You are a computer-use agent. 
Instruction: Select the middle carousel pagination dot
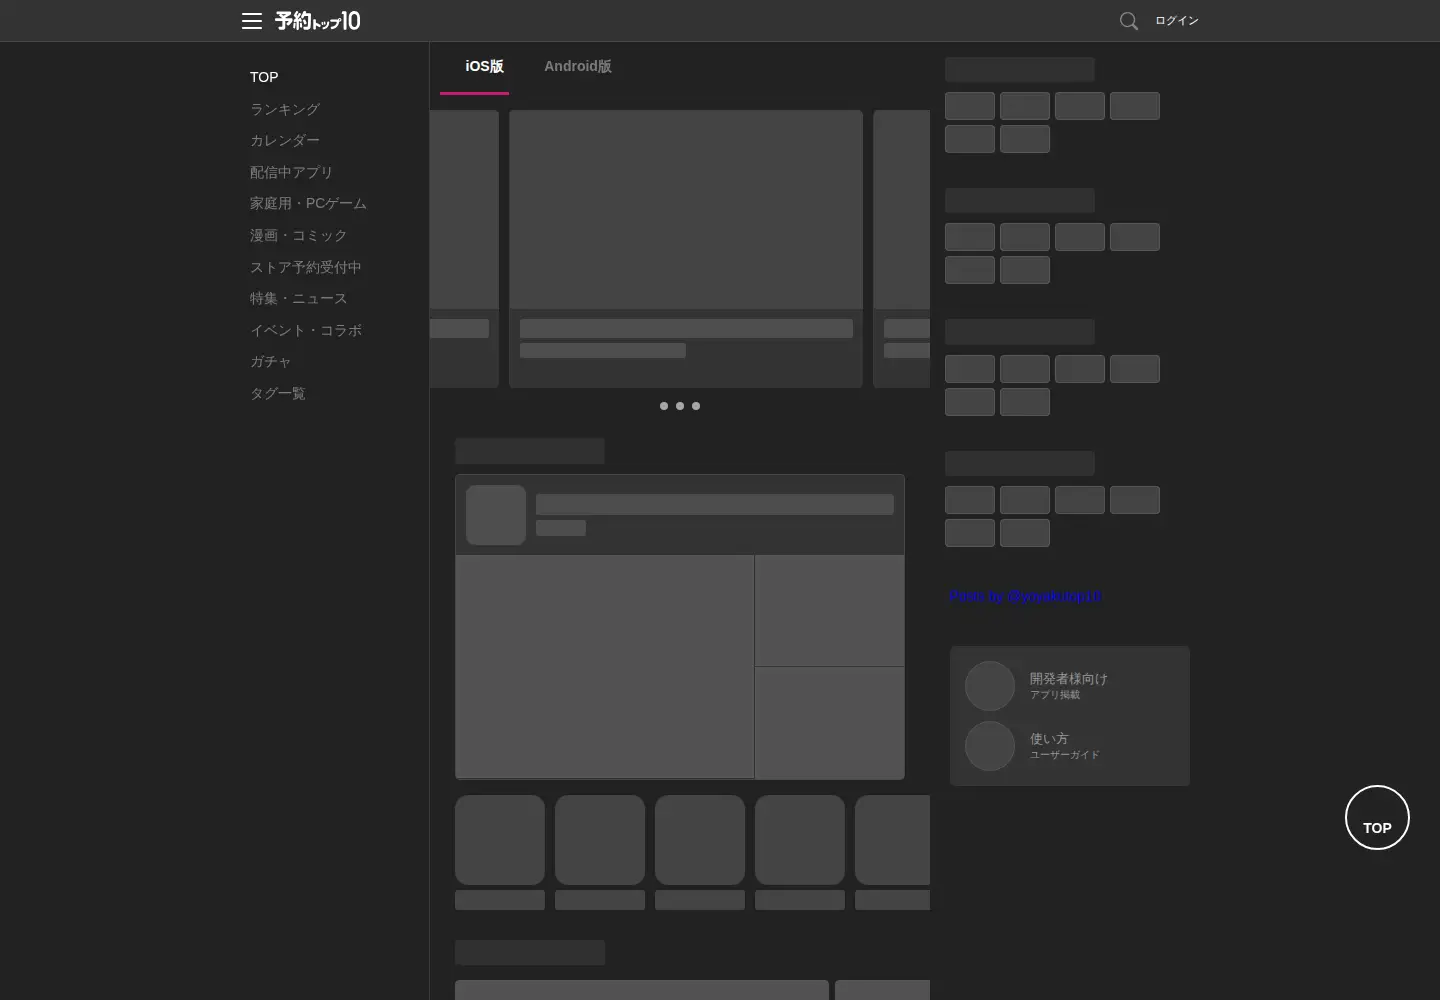coord(680,406)
